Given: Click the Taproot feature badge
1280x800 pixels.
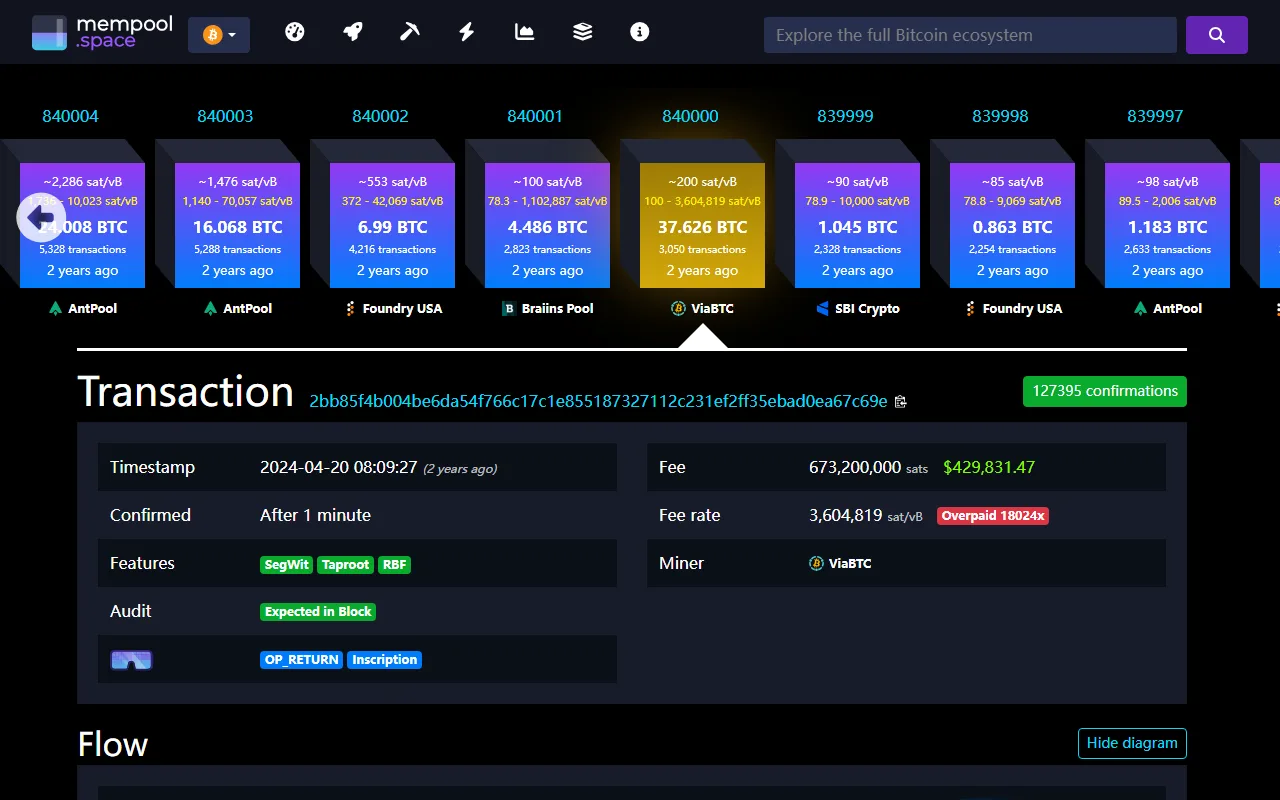Looking at the screenshot, I should click(x=346, y=564).
